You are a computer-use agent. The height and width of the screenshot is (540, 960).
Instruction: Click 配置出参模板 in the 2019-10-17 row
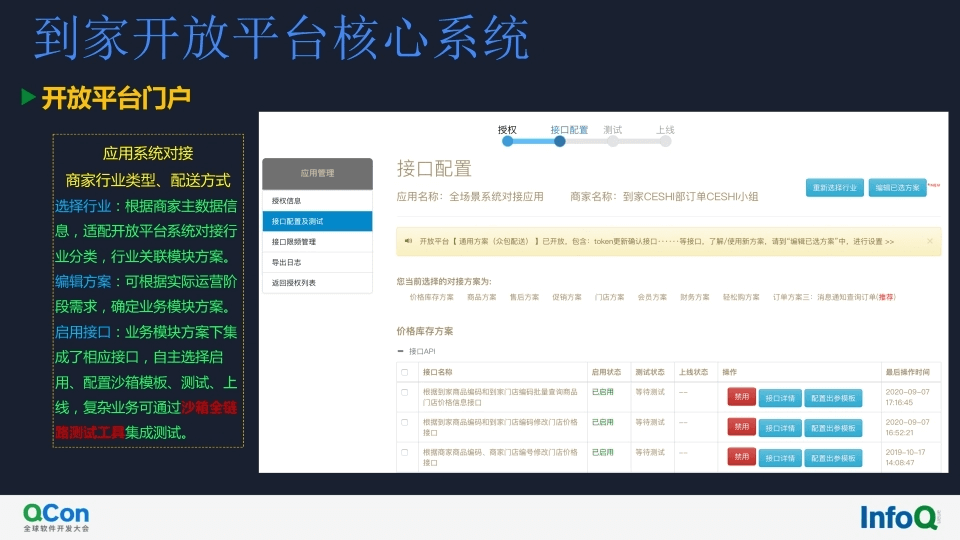(x=833, y=458)
